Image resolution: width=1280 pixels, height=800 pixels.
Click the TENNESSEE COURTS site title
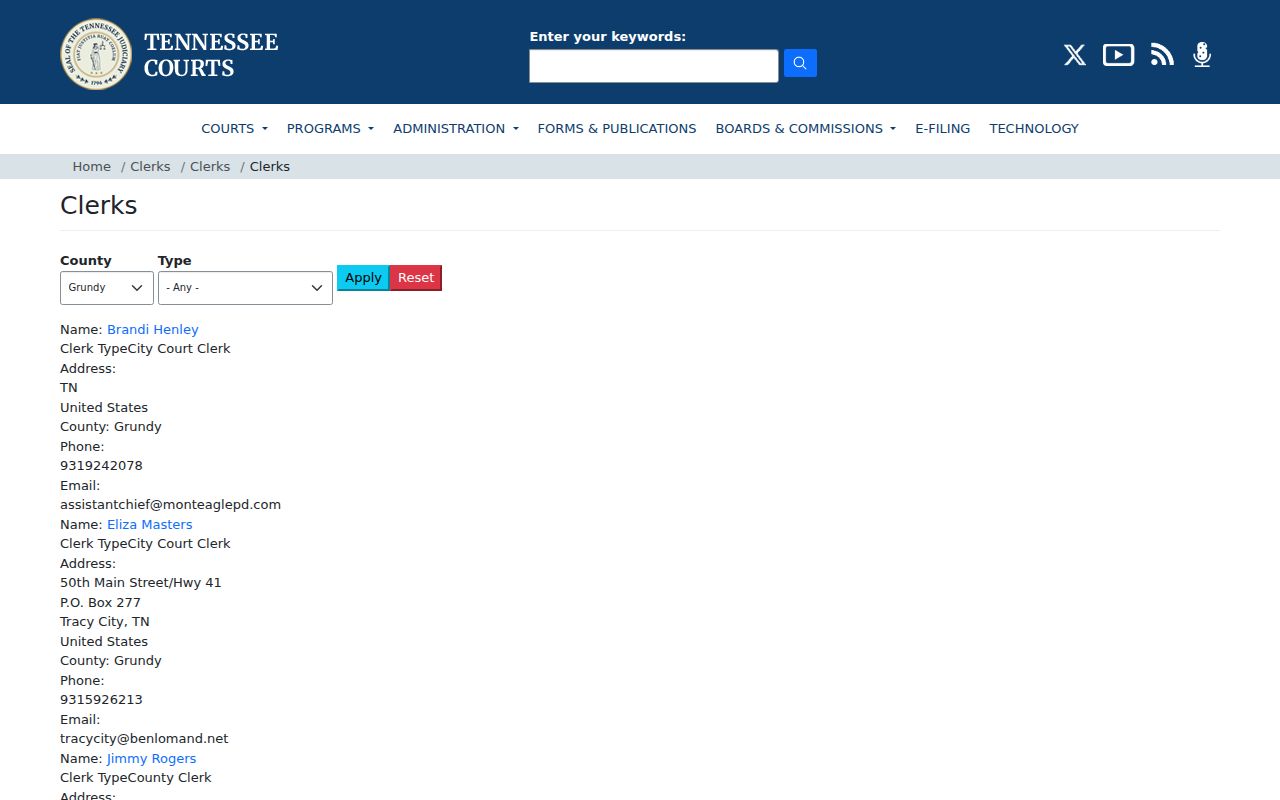[211, 55]
